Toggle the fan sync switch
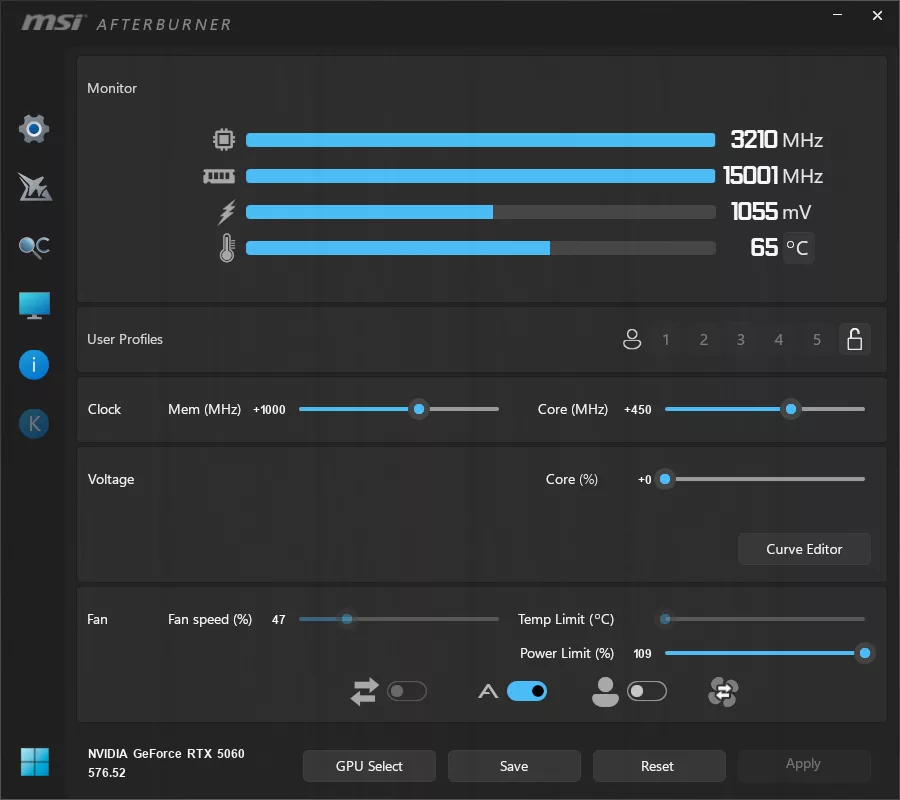Screen dimensions: 900x800 click(x=407, y=691)
